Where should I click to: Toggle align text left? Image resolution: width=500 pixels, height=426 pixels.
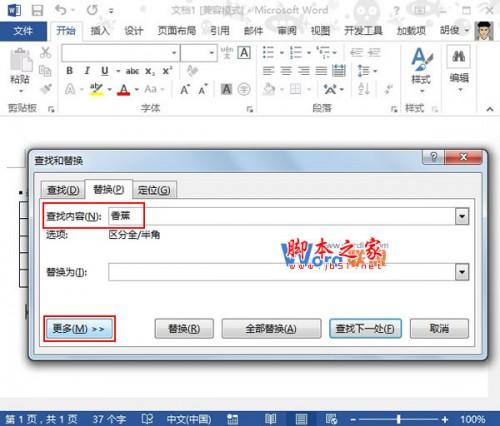click(x=268, y=71)
